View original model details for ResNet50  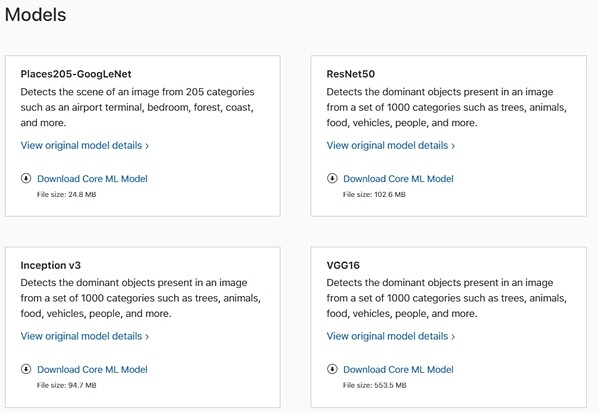click(390, 145)
